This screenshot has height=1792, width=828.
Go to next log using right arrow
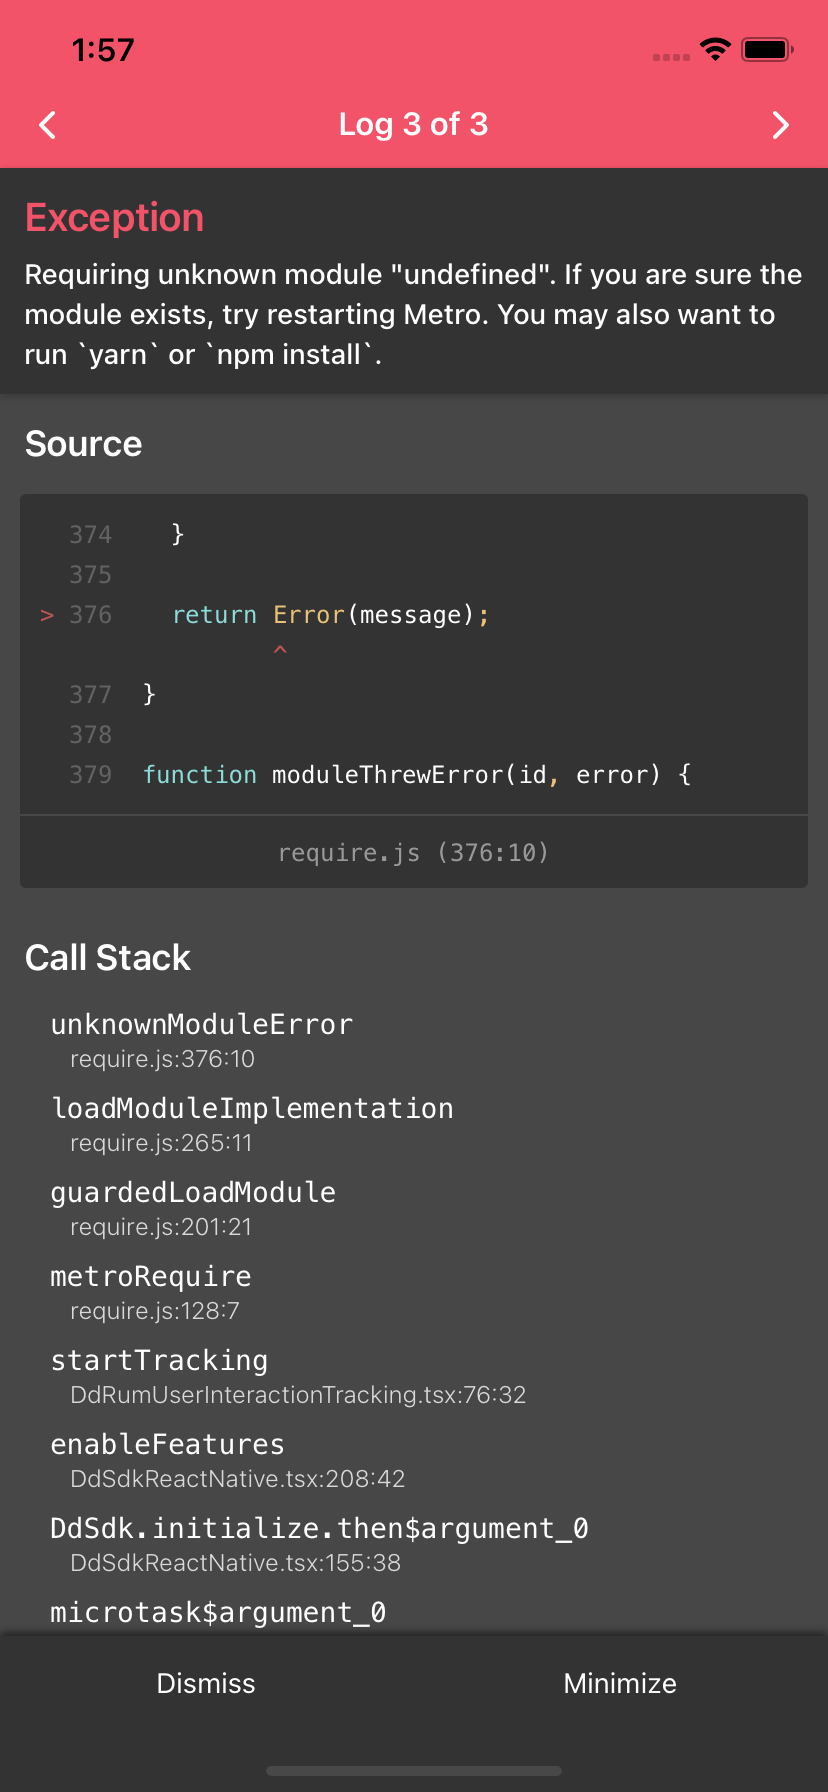click(781, 125)
